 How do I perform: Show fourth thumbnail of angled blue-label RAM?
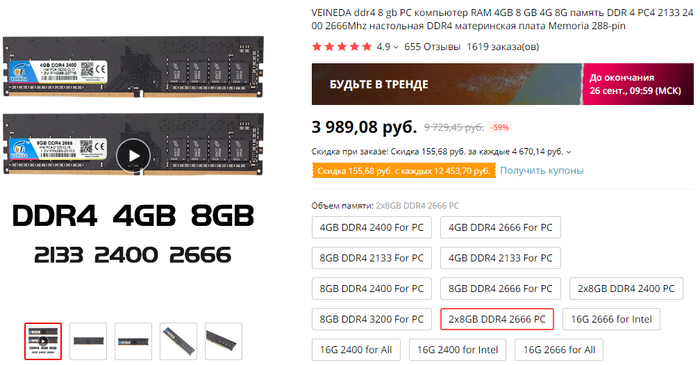(x=179, y=341)
